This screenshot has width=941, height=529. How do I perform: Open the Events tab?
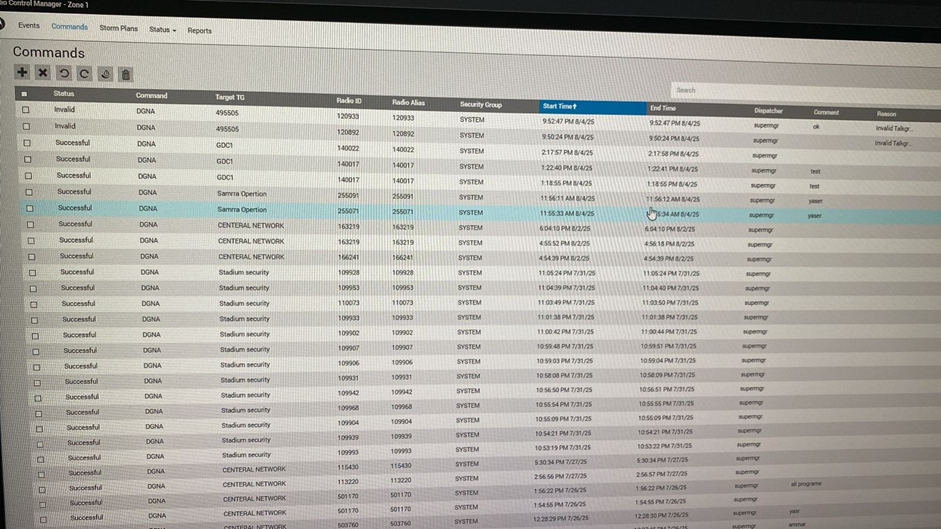(28, 25)
